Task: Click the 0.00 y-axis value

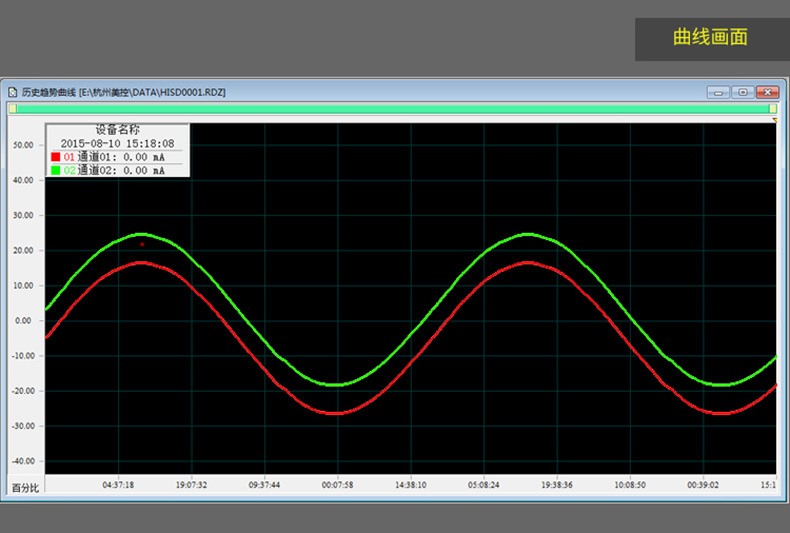Action: pyautogui.click(x=23, y=320)
